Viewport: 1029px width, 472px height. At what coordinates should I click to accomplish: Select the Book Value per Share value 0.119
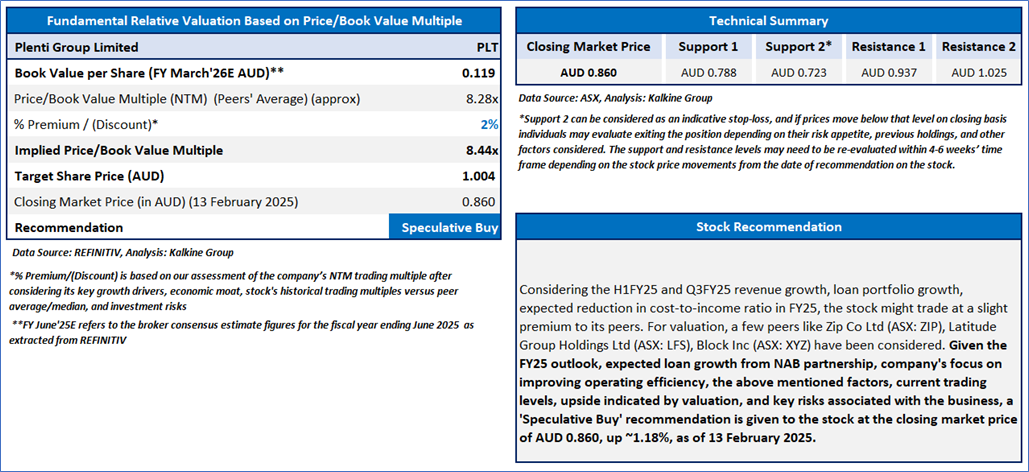click(x=480, y=73)
